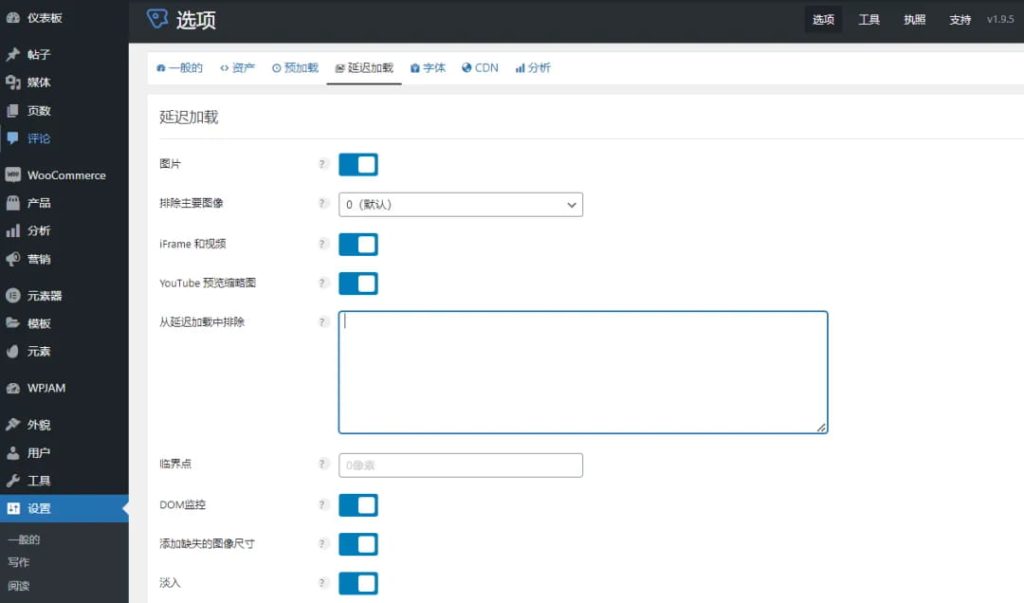Click the 从延迟加载中排除 text area
The height and width of the screenshot is (603, 1024).
582,372
